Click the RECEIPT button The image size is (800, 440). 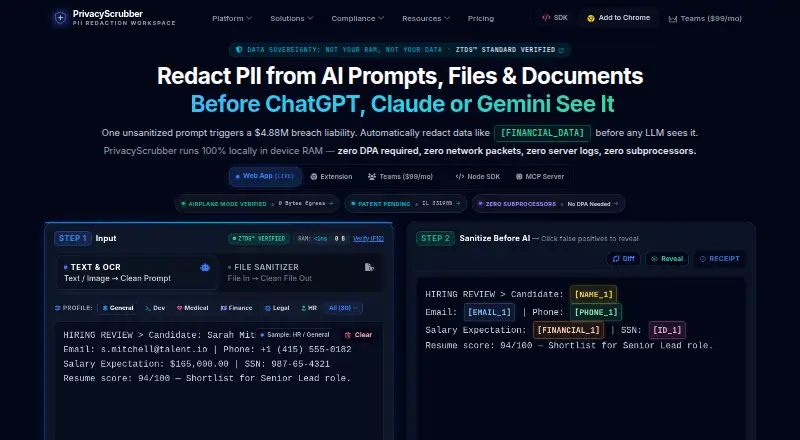tap(719, 259)
